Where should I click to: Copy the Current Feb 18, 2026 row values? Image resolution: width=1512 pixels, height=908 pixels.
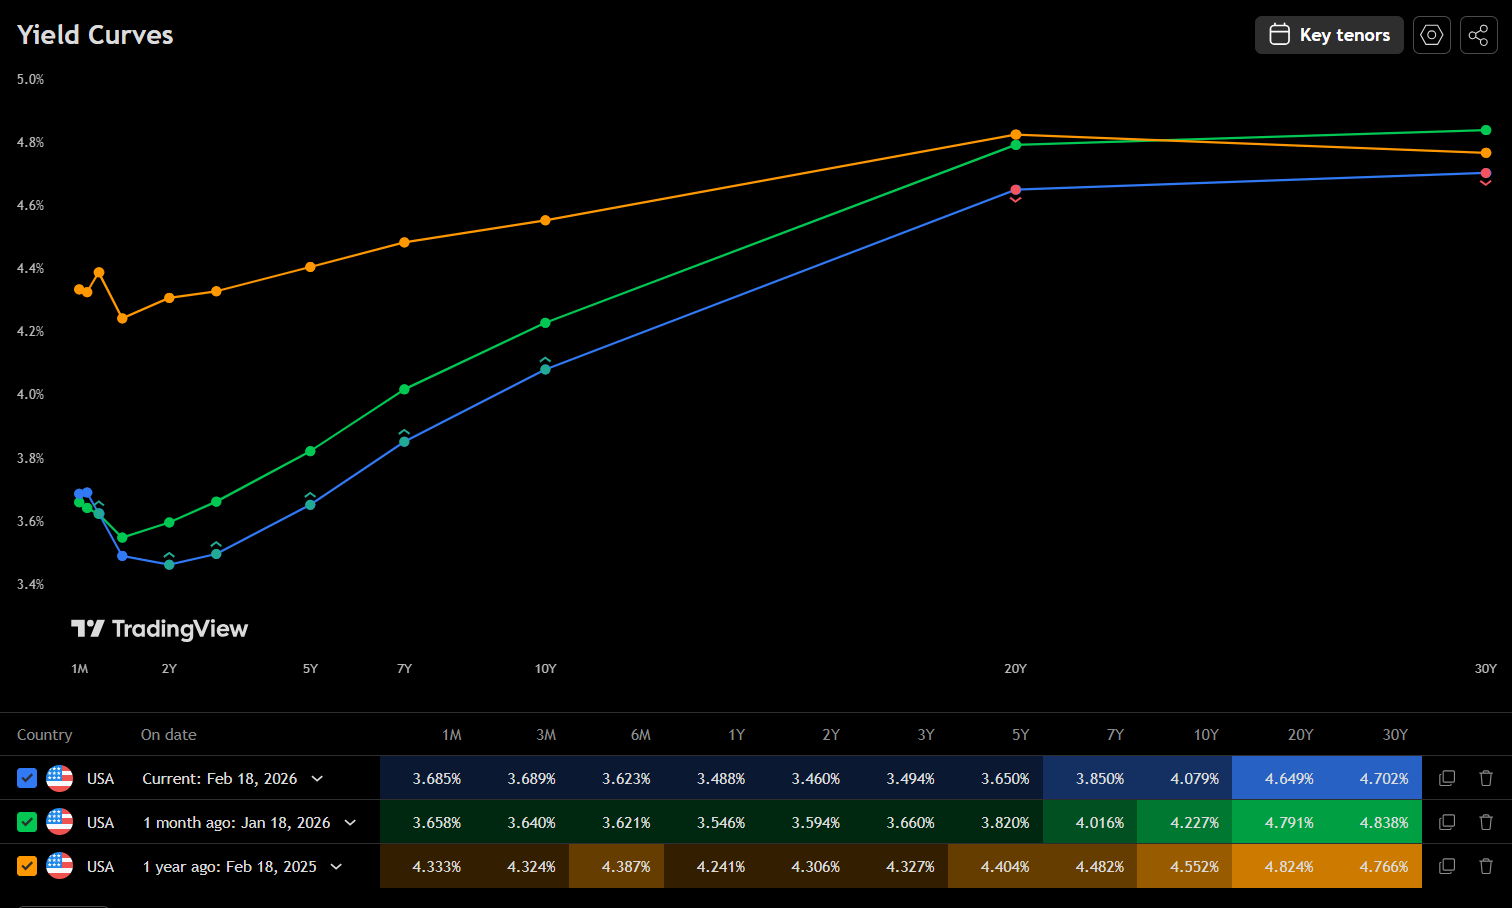pyautogui.click(x=1446, y=778)
